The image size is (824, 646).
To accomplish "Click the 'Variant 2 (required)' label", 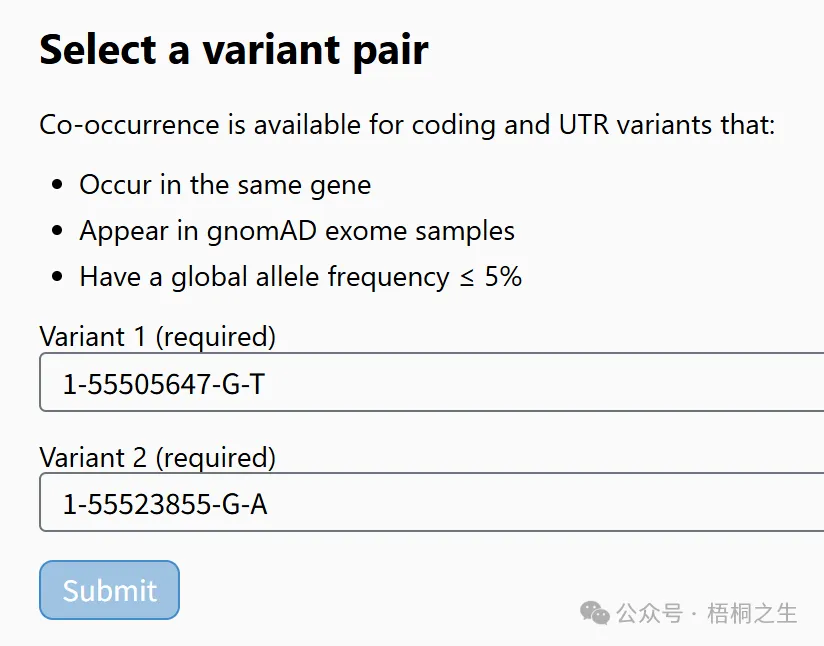I will tap(158, 457).
